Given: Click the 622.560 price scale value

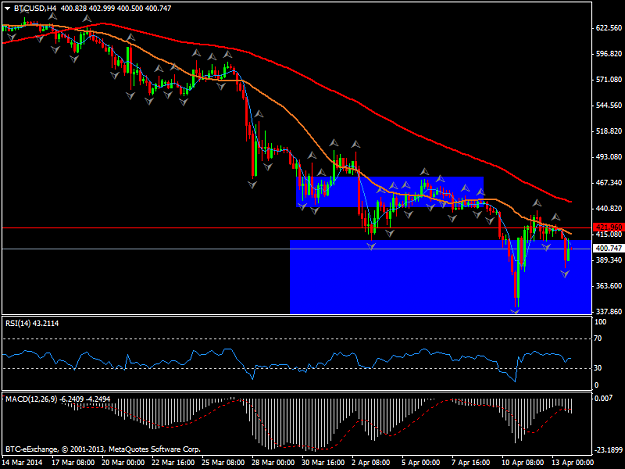Looking at the screenshot, I should [609, 28].
